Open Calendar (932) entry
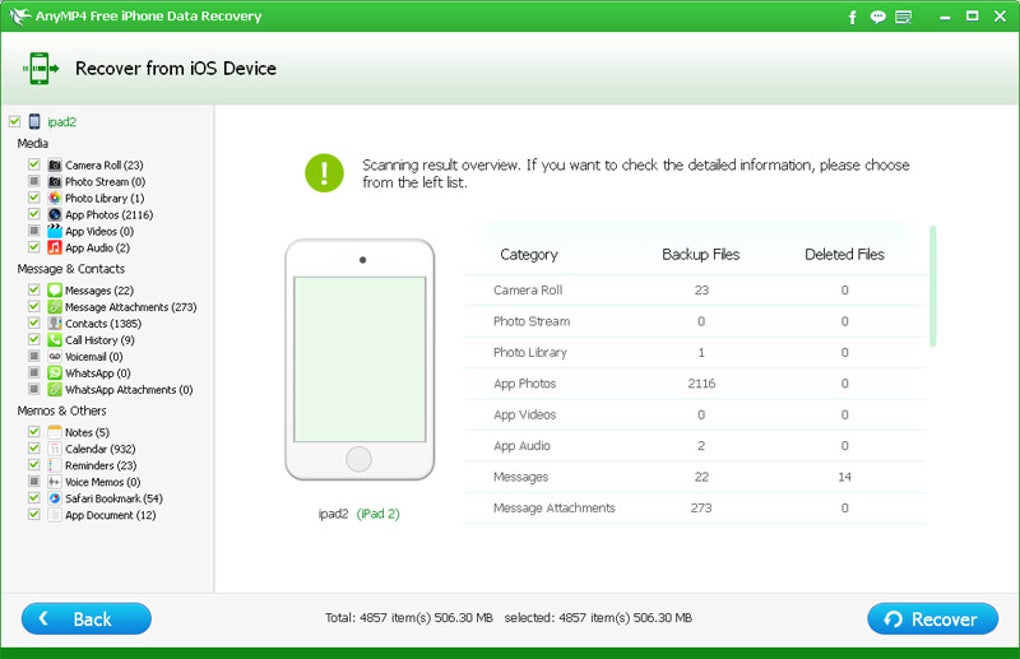The image size is (1020, 659). [100, 449]
